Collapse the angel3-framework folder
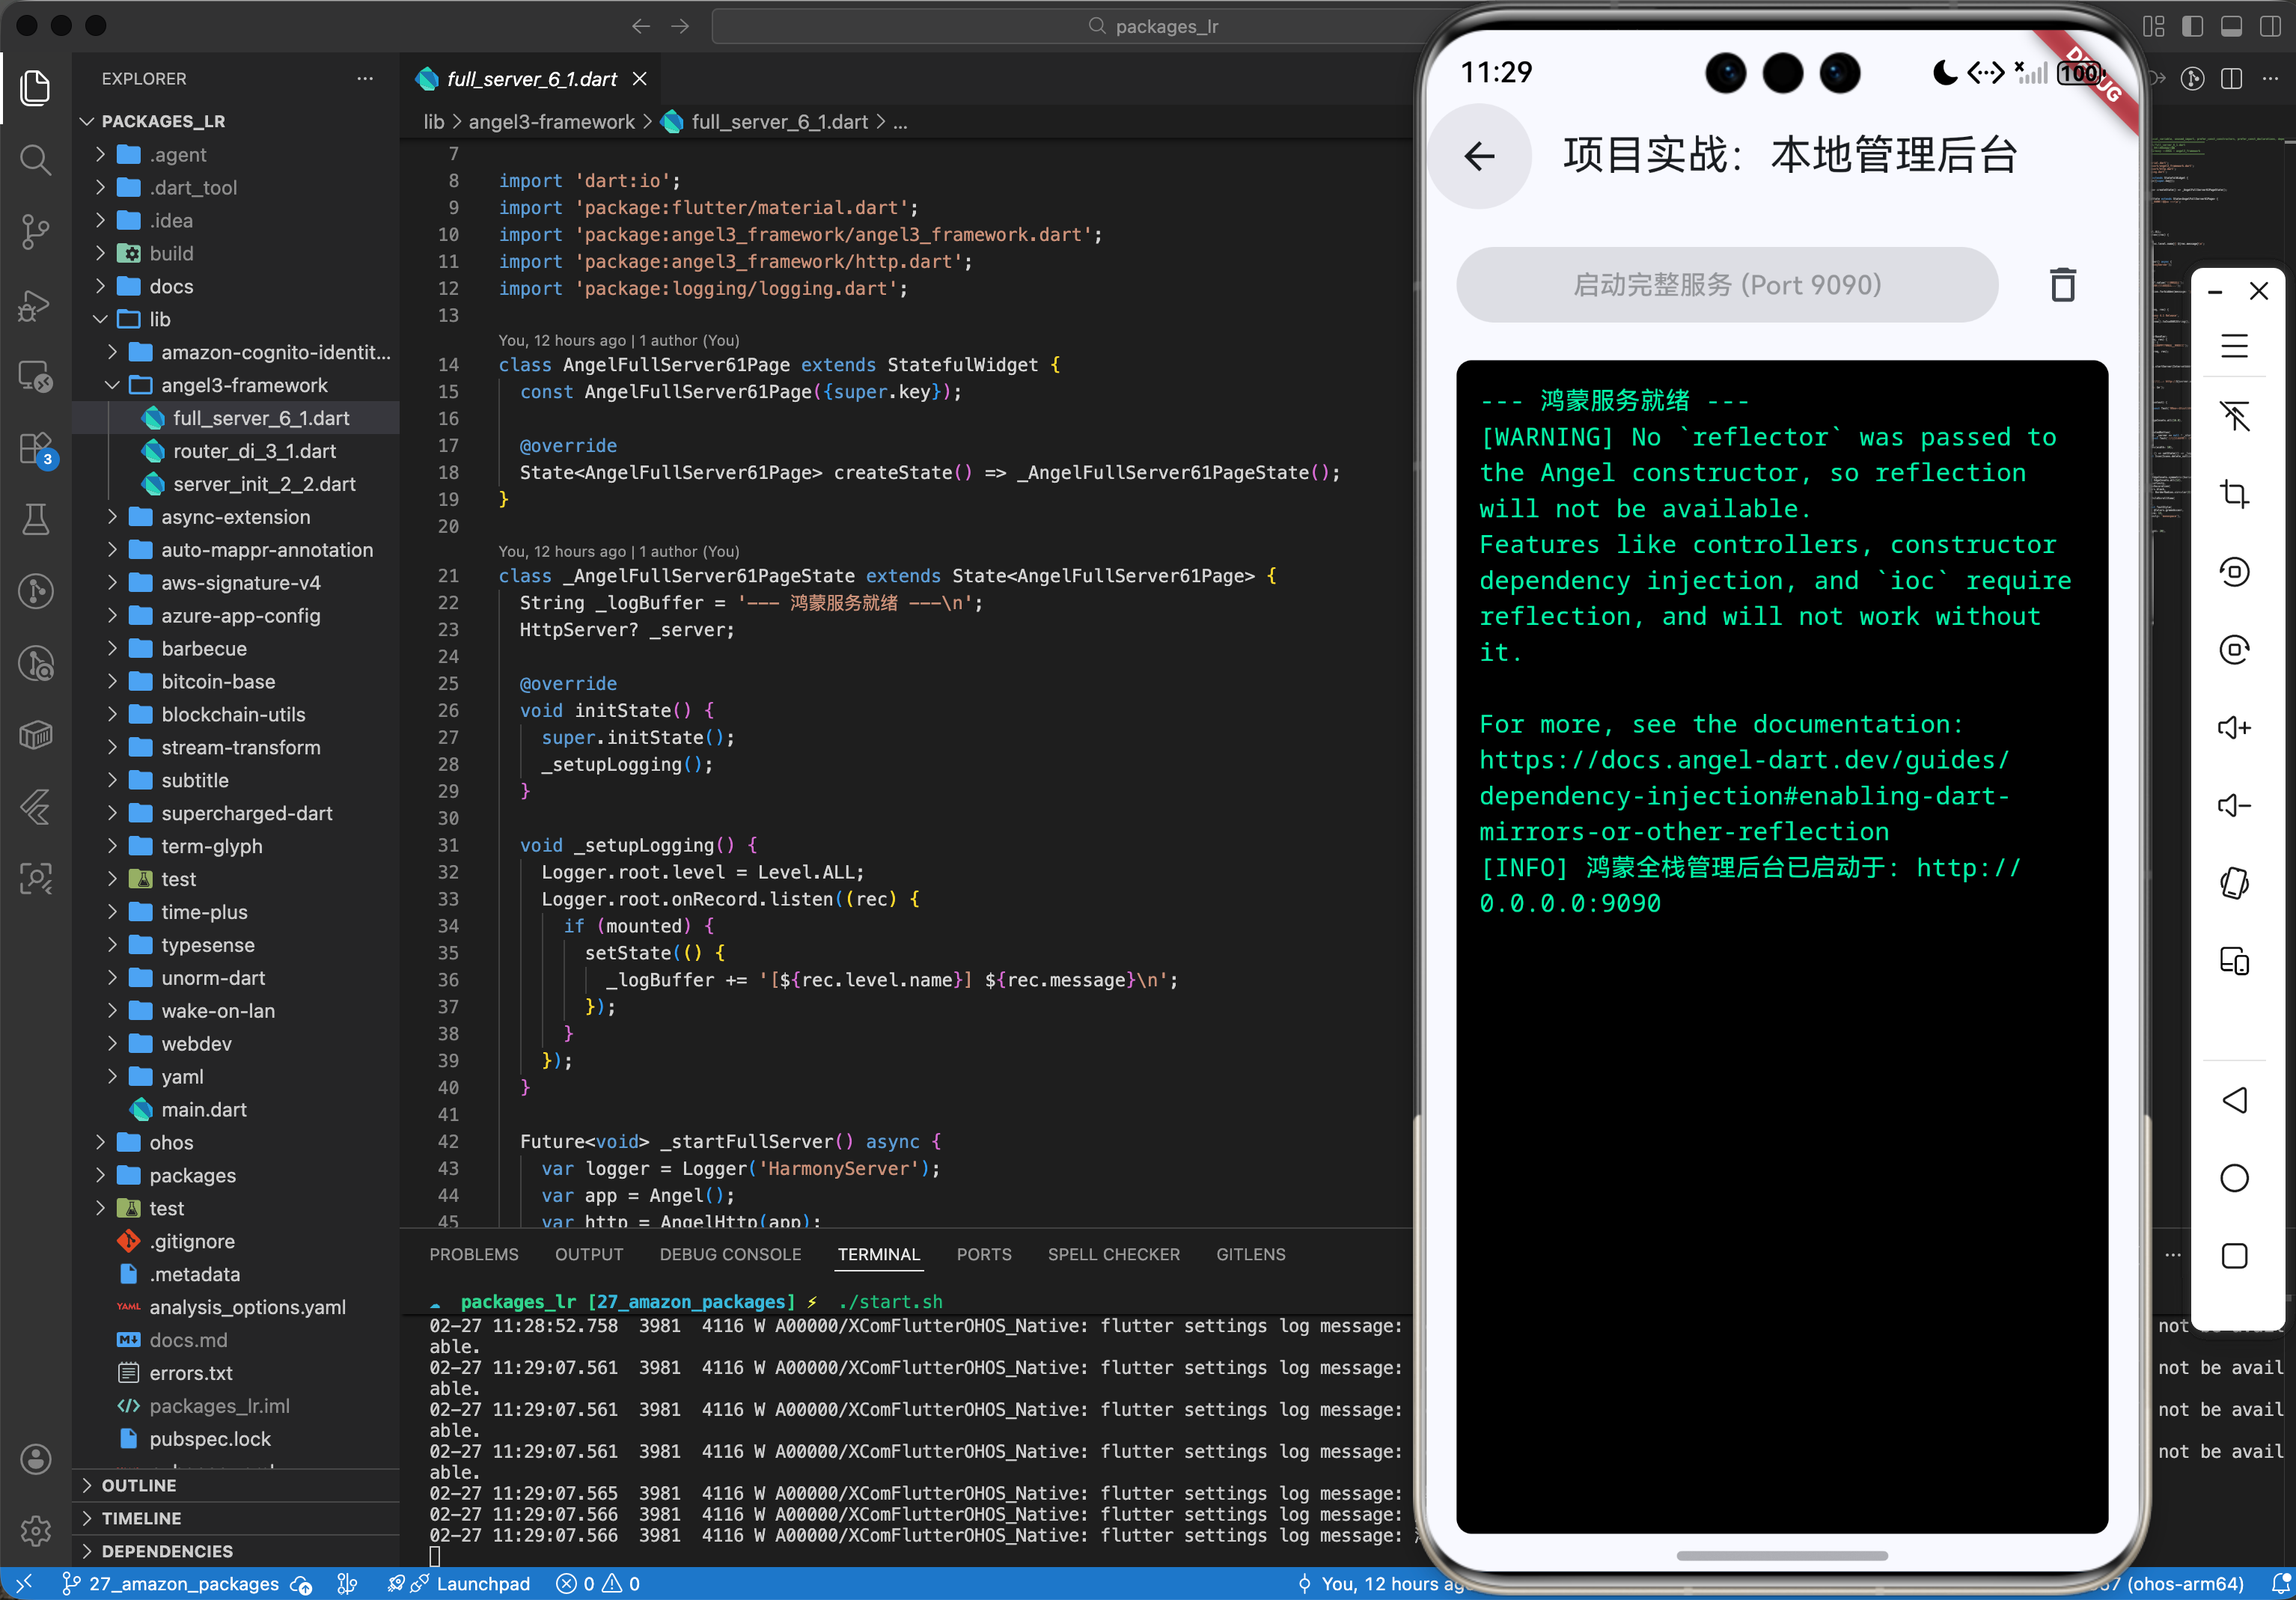The image size is (2296, 1600). point(244,385)
